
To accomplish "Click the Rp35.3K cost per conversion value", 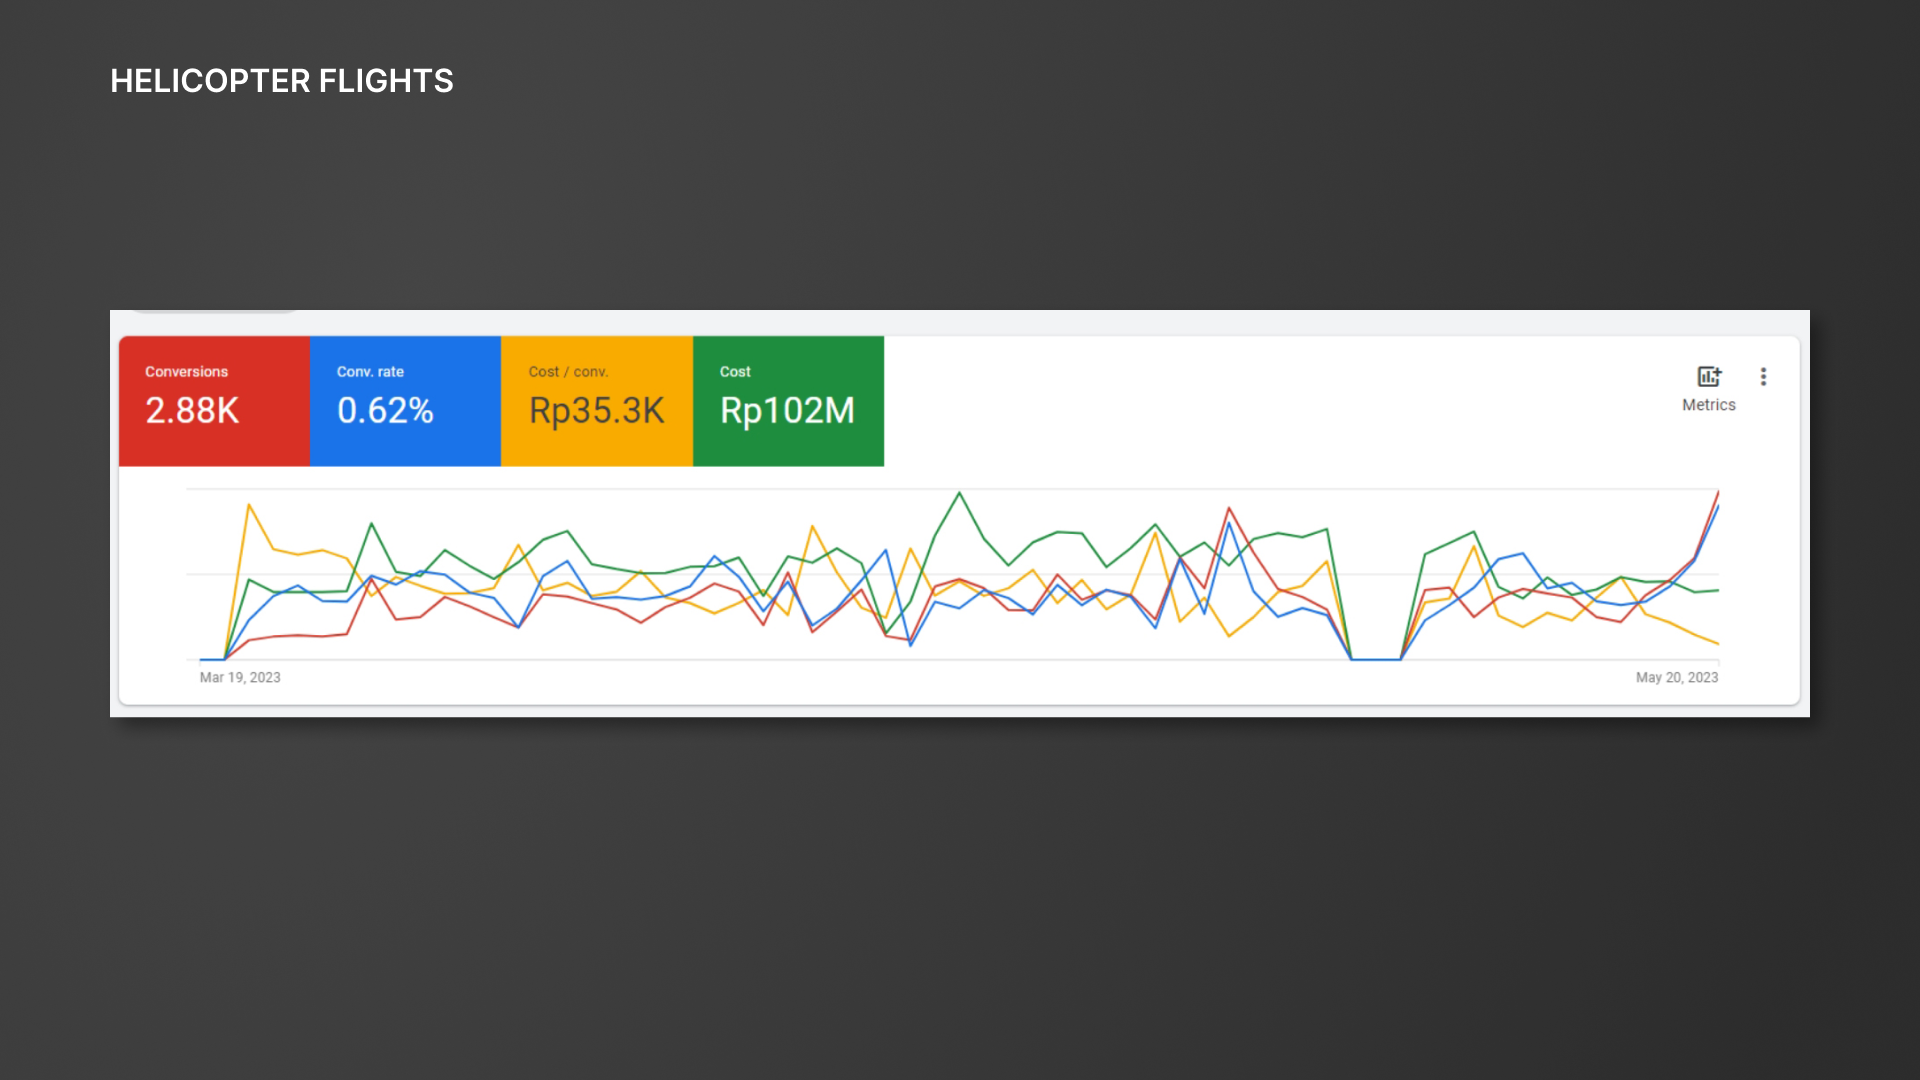I will pos(597,411).
